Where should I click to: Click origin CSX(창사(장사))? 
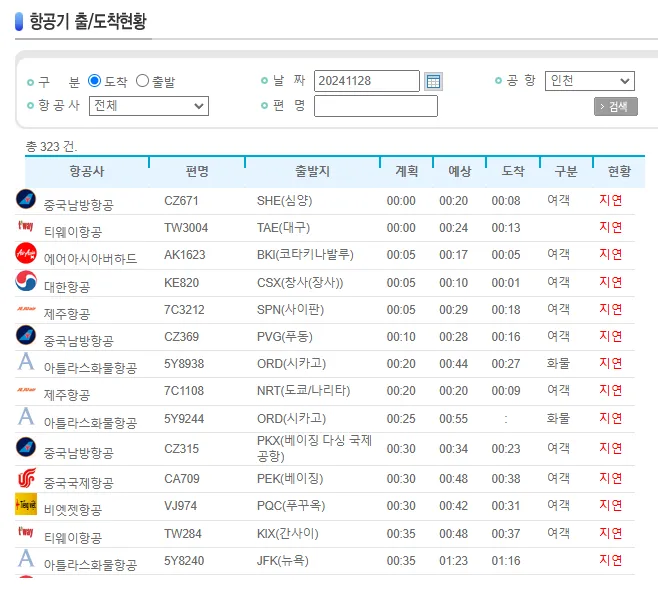tap(300, 283)
